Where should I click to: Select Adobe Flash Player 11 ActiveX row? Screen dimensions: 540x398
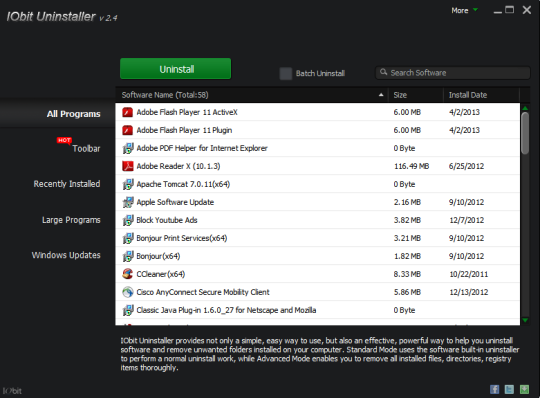pyautogui.click(x=317, y=112)
